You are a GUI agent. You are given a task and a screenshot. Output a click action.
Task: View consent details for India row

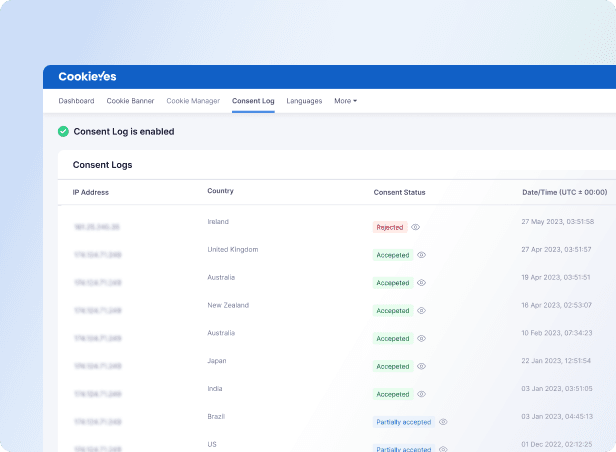click(421, 394)
